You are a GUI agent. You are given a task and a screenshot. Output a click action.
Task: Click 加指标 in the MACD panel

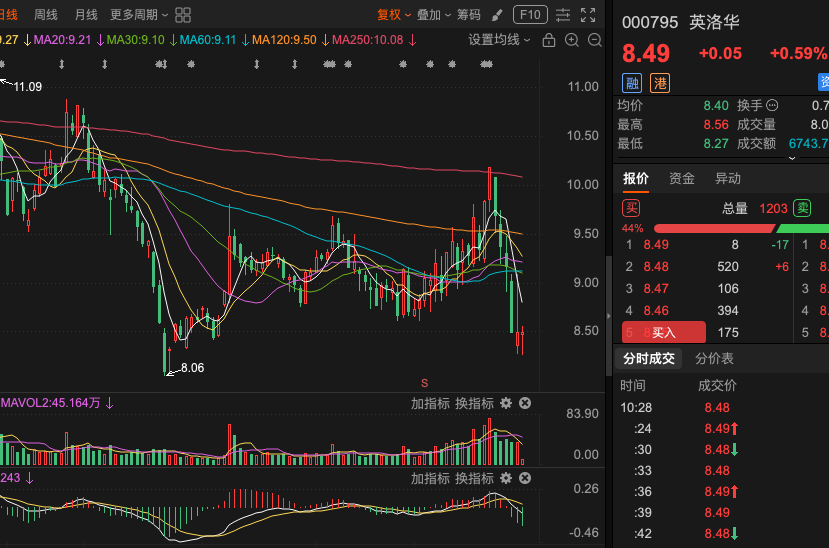(x=430, y=479)
